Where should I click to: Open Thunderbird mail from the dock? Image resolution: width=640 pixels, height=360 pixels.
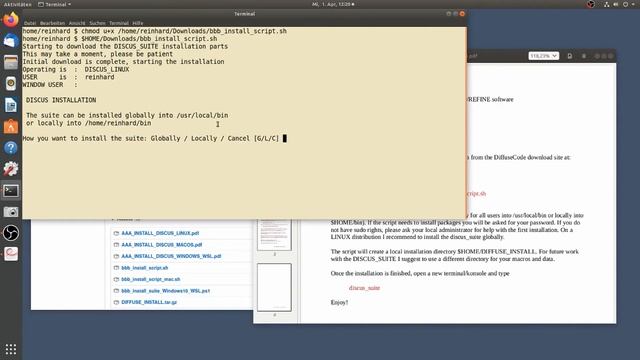click(x=11, y=41)
